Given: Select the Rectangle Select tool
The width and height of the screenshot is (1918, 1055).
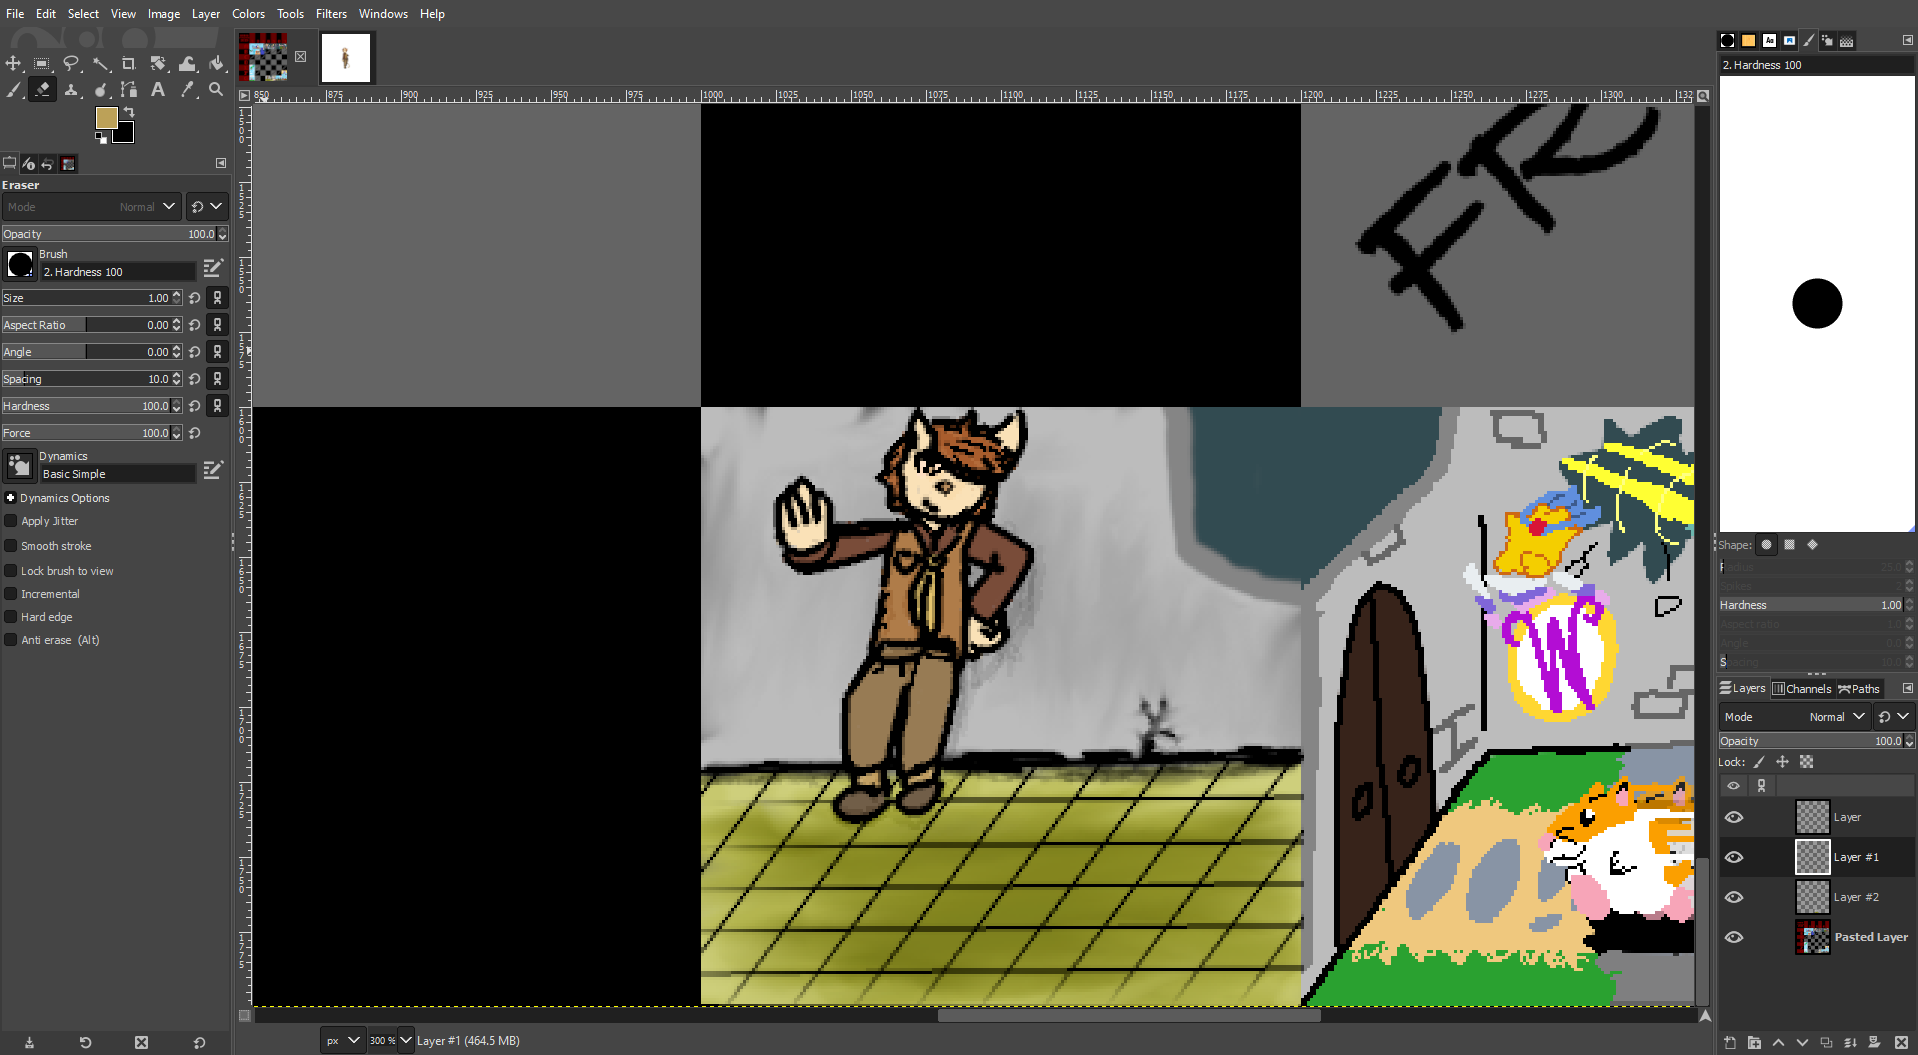Looking at the screenshot, I should click(x=42, y=64).
